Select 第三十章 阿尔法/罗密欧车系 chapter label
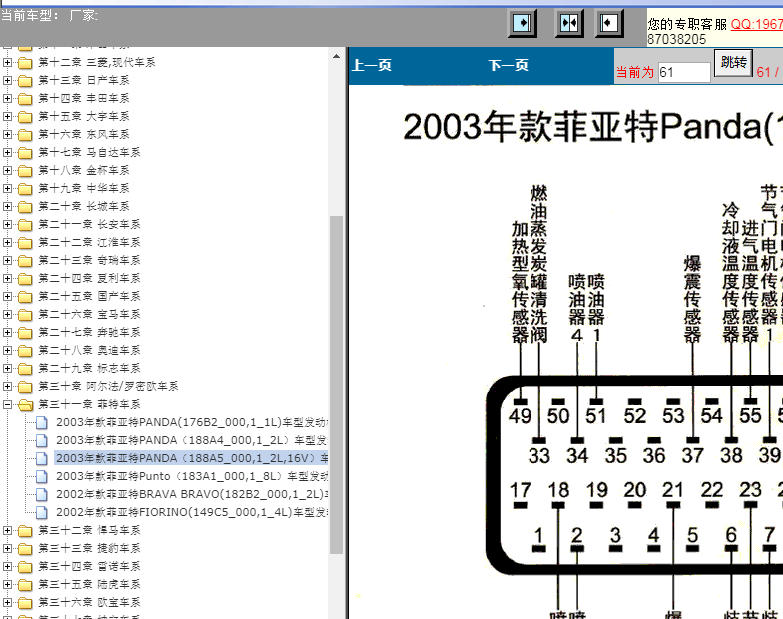The image size is (783, 619). [x=108, y=386]
